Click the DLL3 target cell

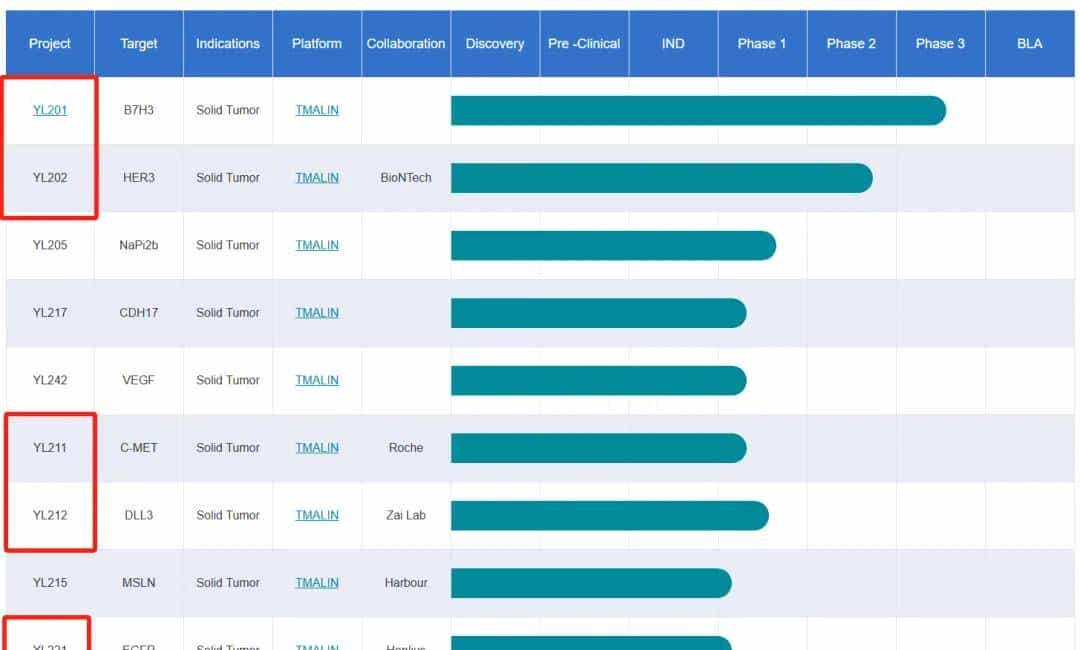point(138,515)
